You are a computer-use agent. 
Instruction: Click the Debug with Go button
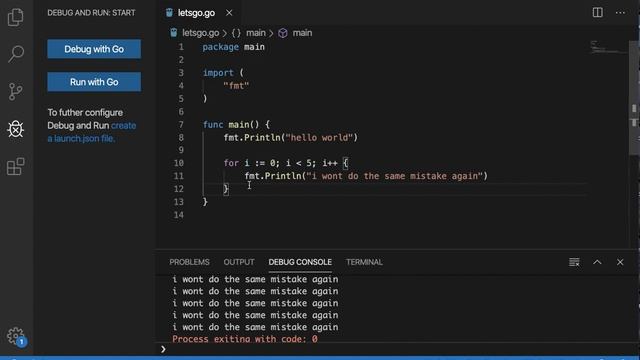(x=94, y=49)
